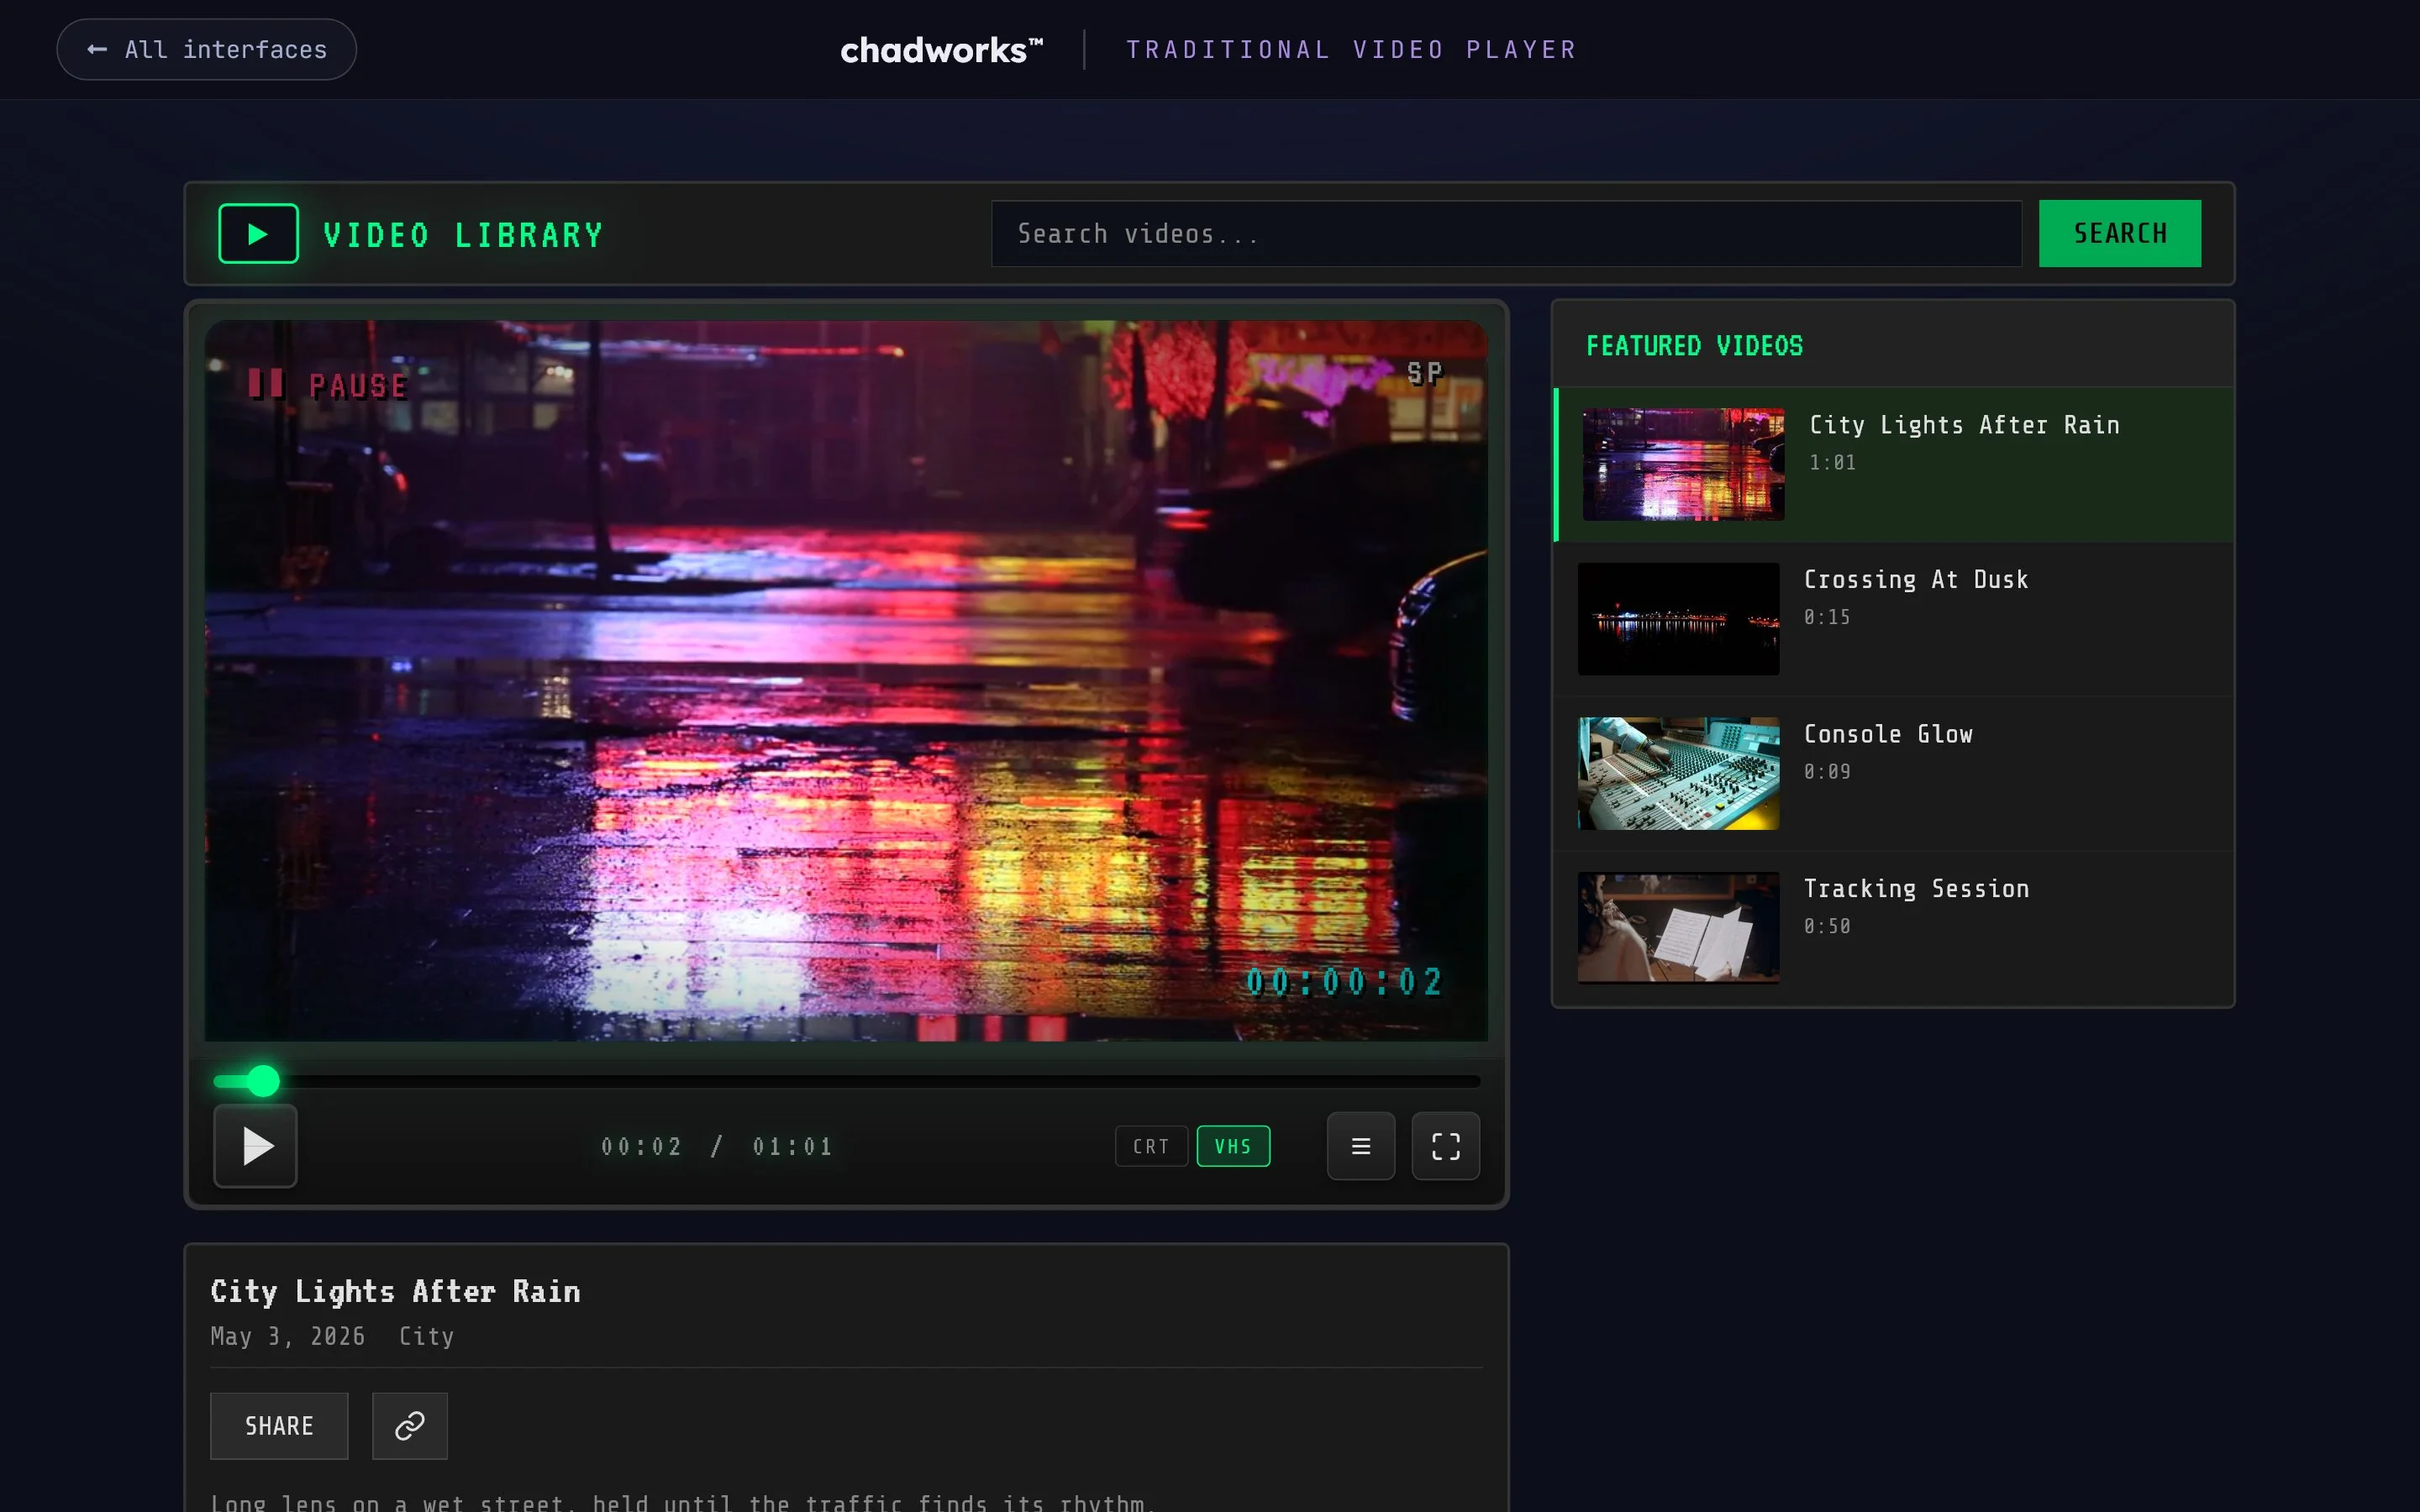Click the Tracking Session title
Image resolution: width=2420 pixels, height=1512 pixels.
point(1916,888)
